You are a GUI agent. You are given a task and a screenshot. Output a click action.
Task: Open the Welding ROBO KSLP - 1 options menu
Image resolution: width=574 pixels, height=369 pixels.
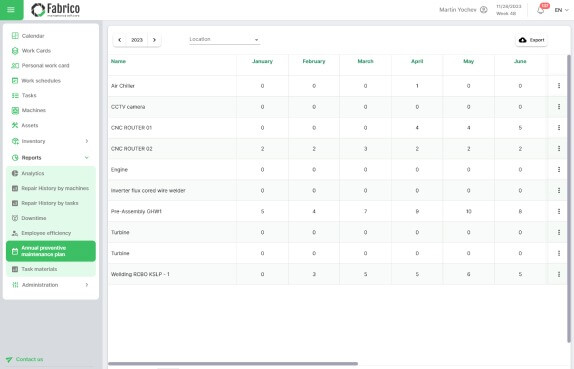[559, 274]
